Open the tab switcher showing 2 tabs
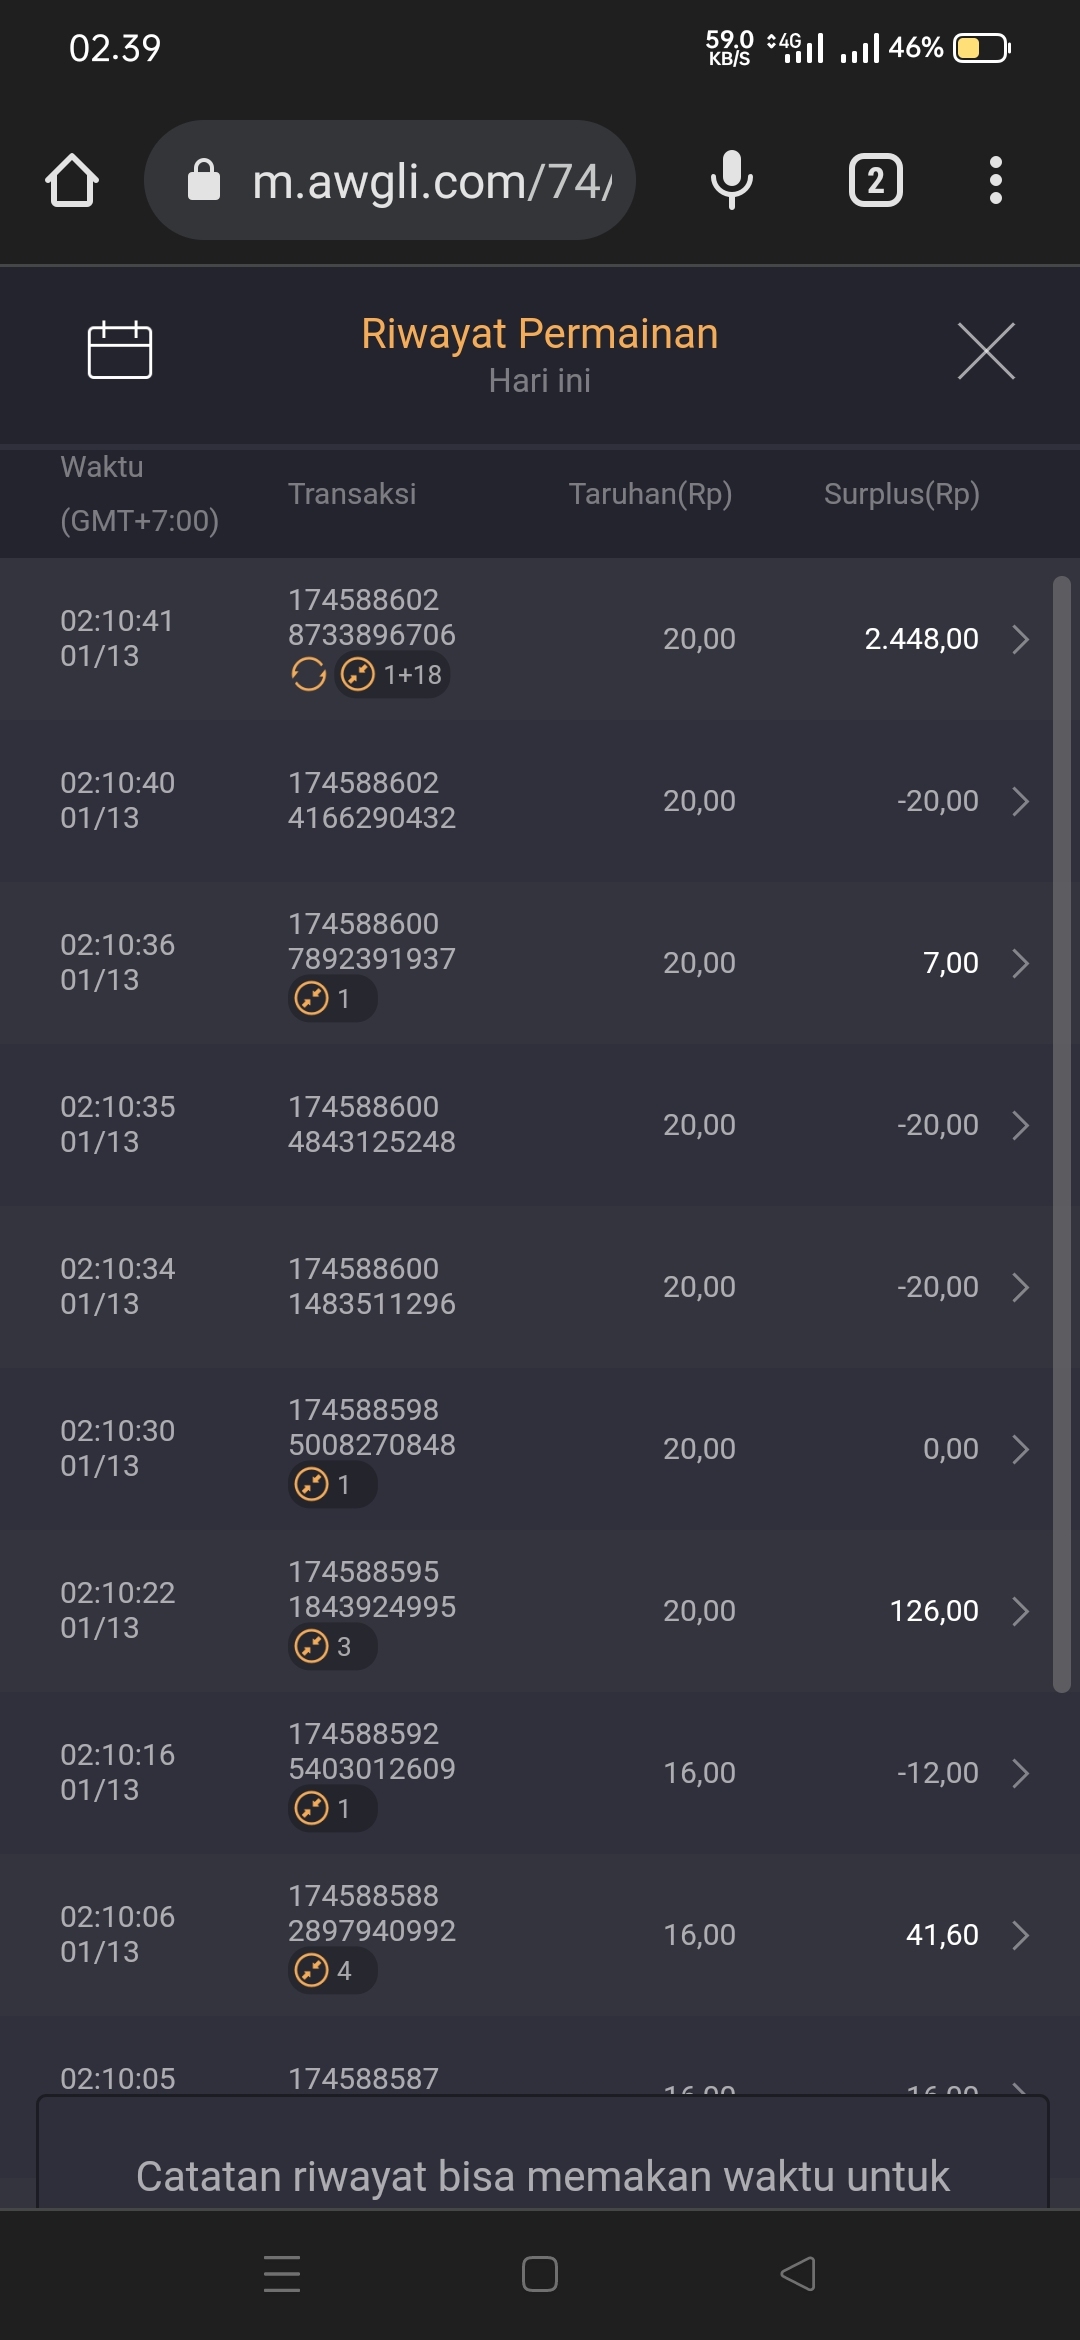The width and height of the screenshot is (1080, 2340). coord(876,181)
